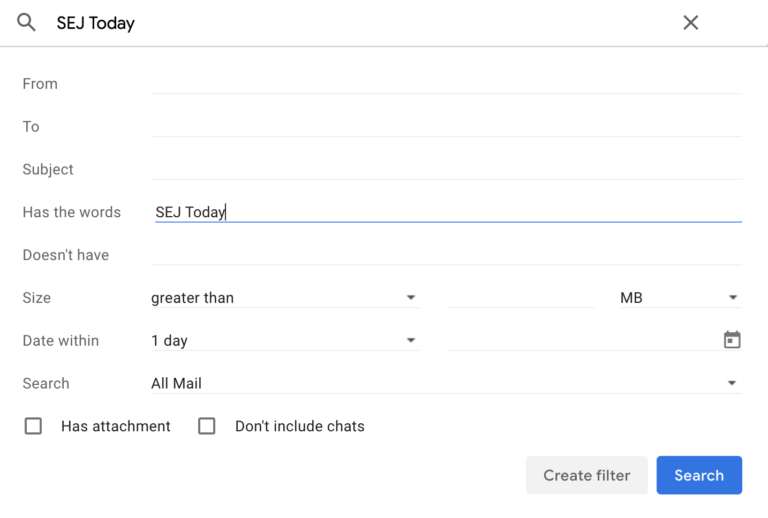
Task: Click the date input field
Action: (580, 341)
